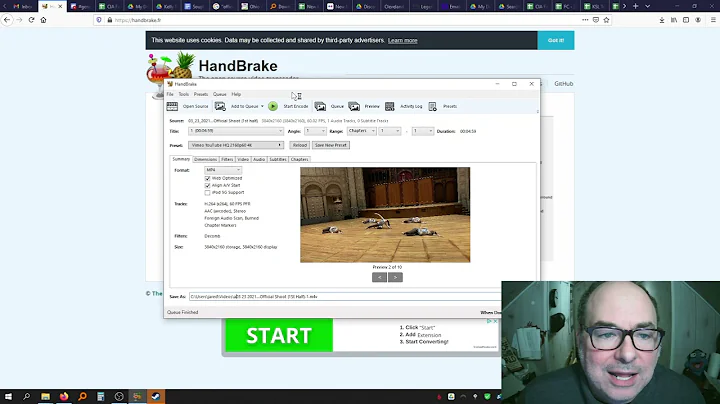Open Calculator from taskbar

tap(101, 396)
